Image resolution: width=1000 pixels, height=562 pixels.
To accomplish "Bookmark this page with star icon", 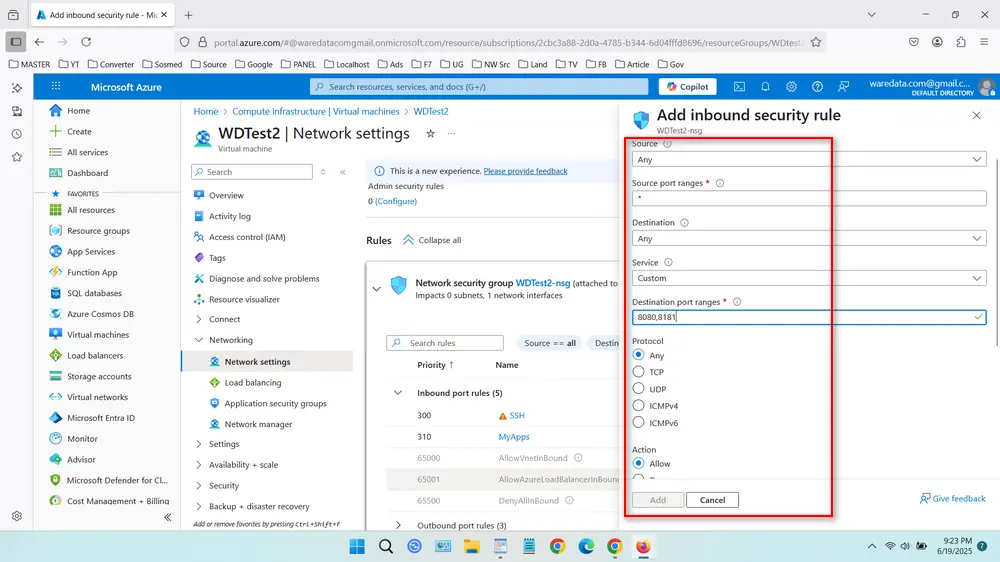I will click(x=816, y=42).
